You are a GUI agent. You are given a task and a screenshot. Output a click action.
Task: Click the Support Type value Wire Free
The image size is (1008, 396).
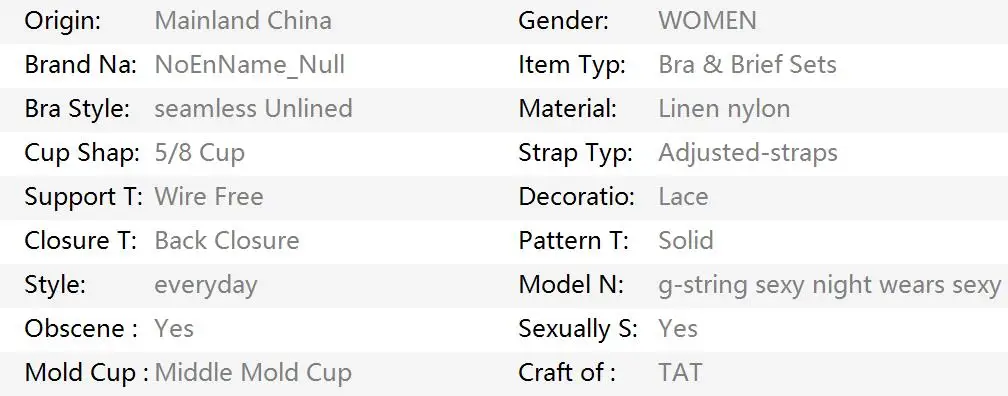click(209, 196)
